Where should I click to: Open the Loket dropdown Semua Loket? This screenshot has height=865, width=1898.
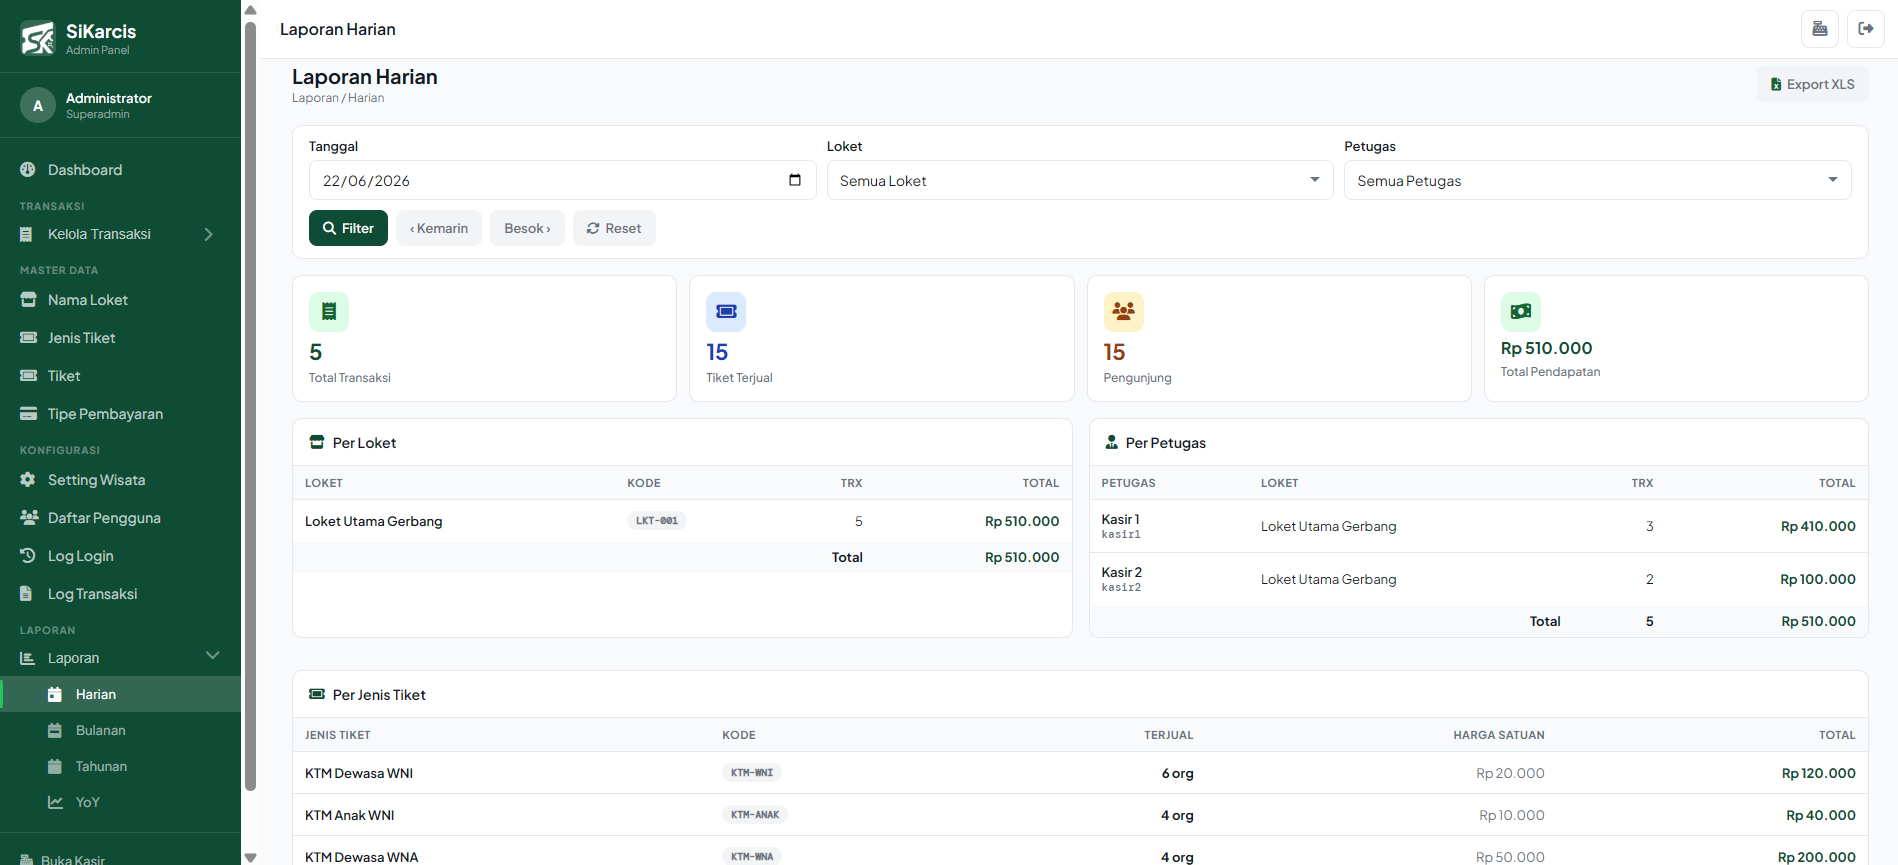[1080, 181]
